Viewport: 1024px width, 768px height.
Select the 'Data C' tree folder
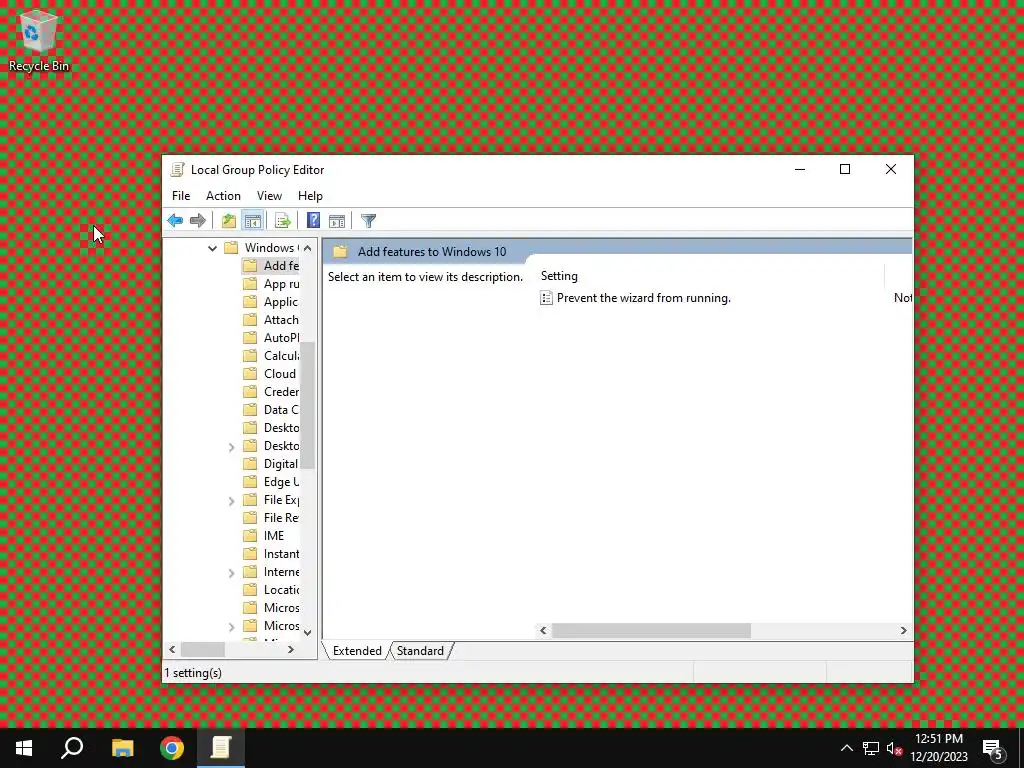coord(281,409)
